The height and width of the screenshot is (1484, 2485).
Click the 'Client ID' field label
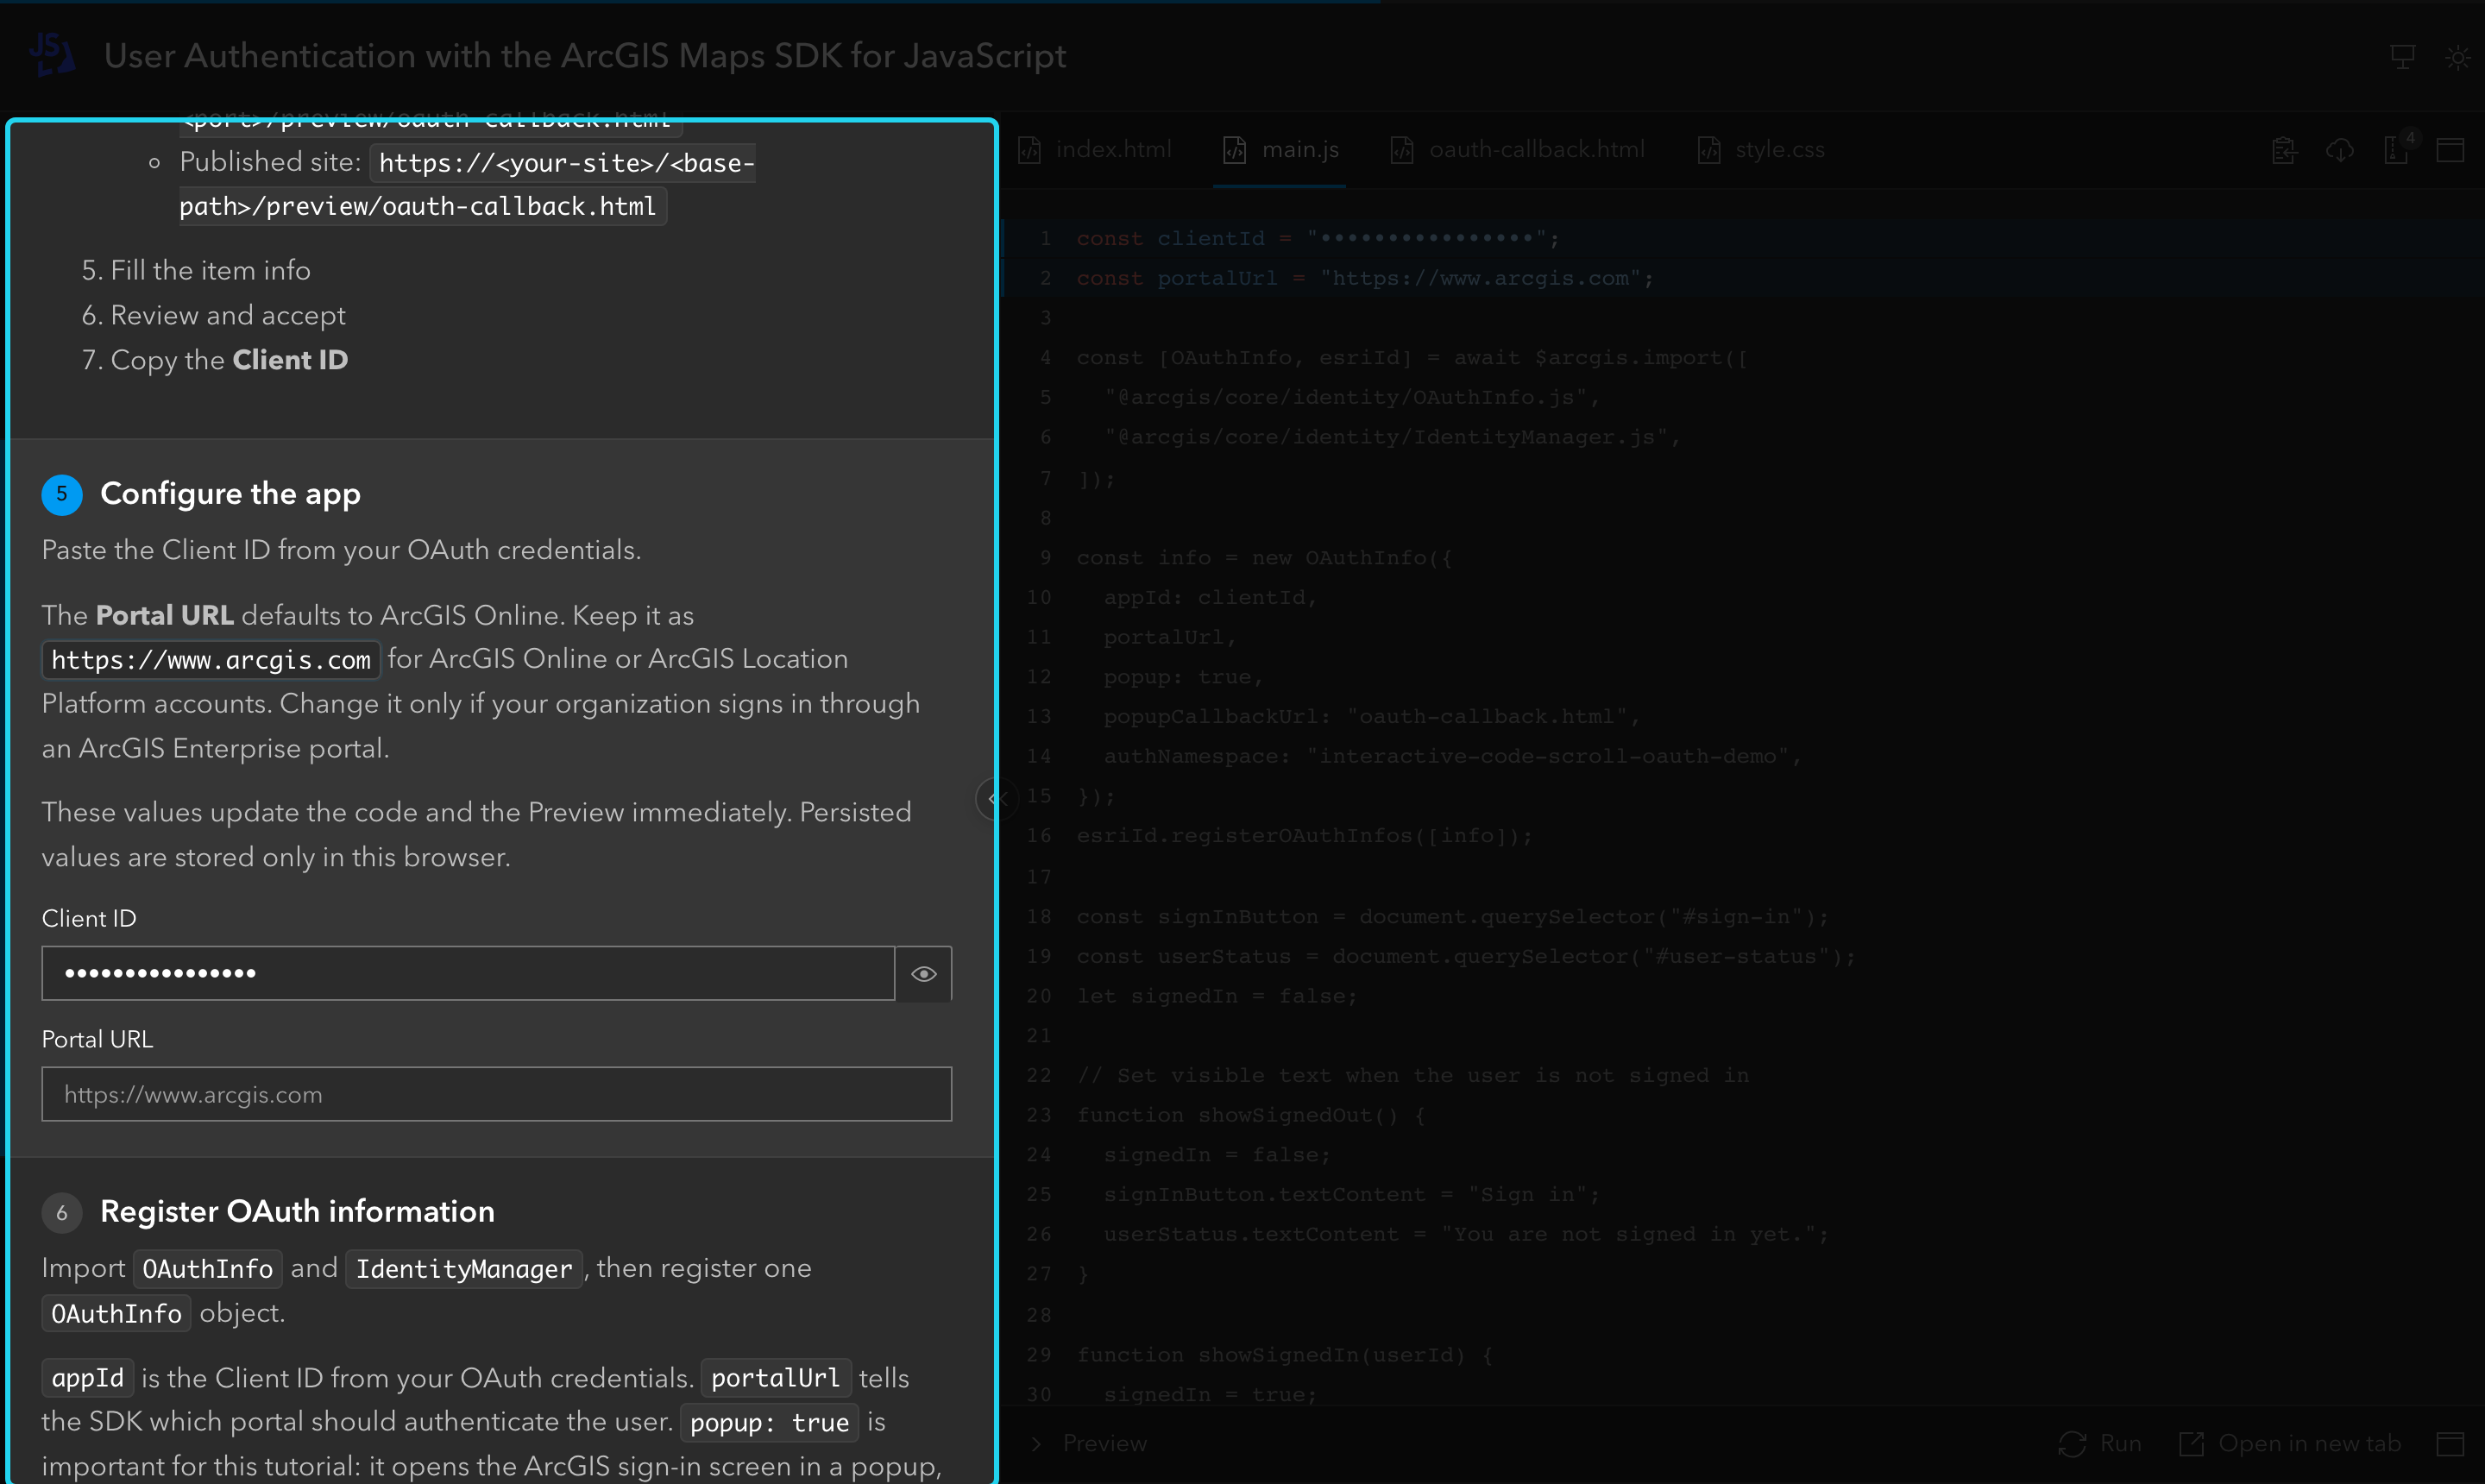coord(89,918)
